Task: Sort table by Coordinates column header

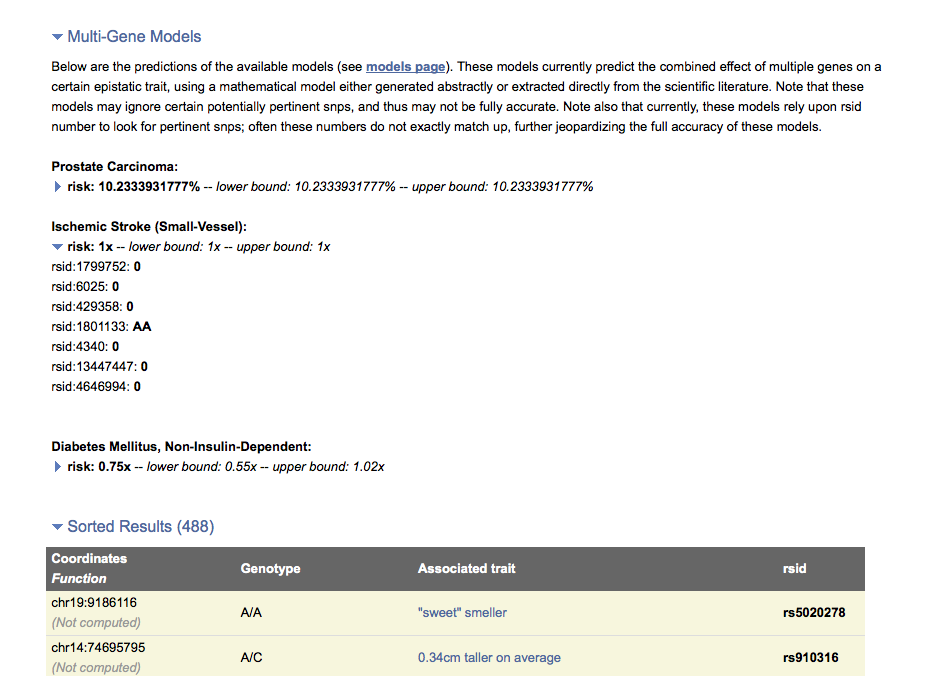Action: pos(89,559)
